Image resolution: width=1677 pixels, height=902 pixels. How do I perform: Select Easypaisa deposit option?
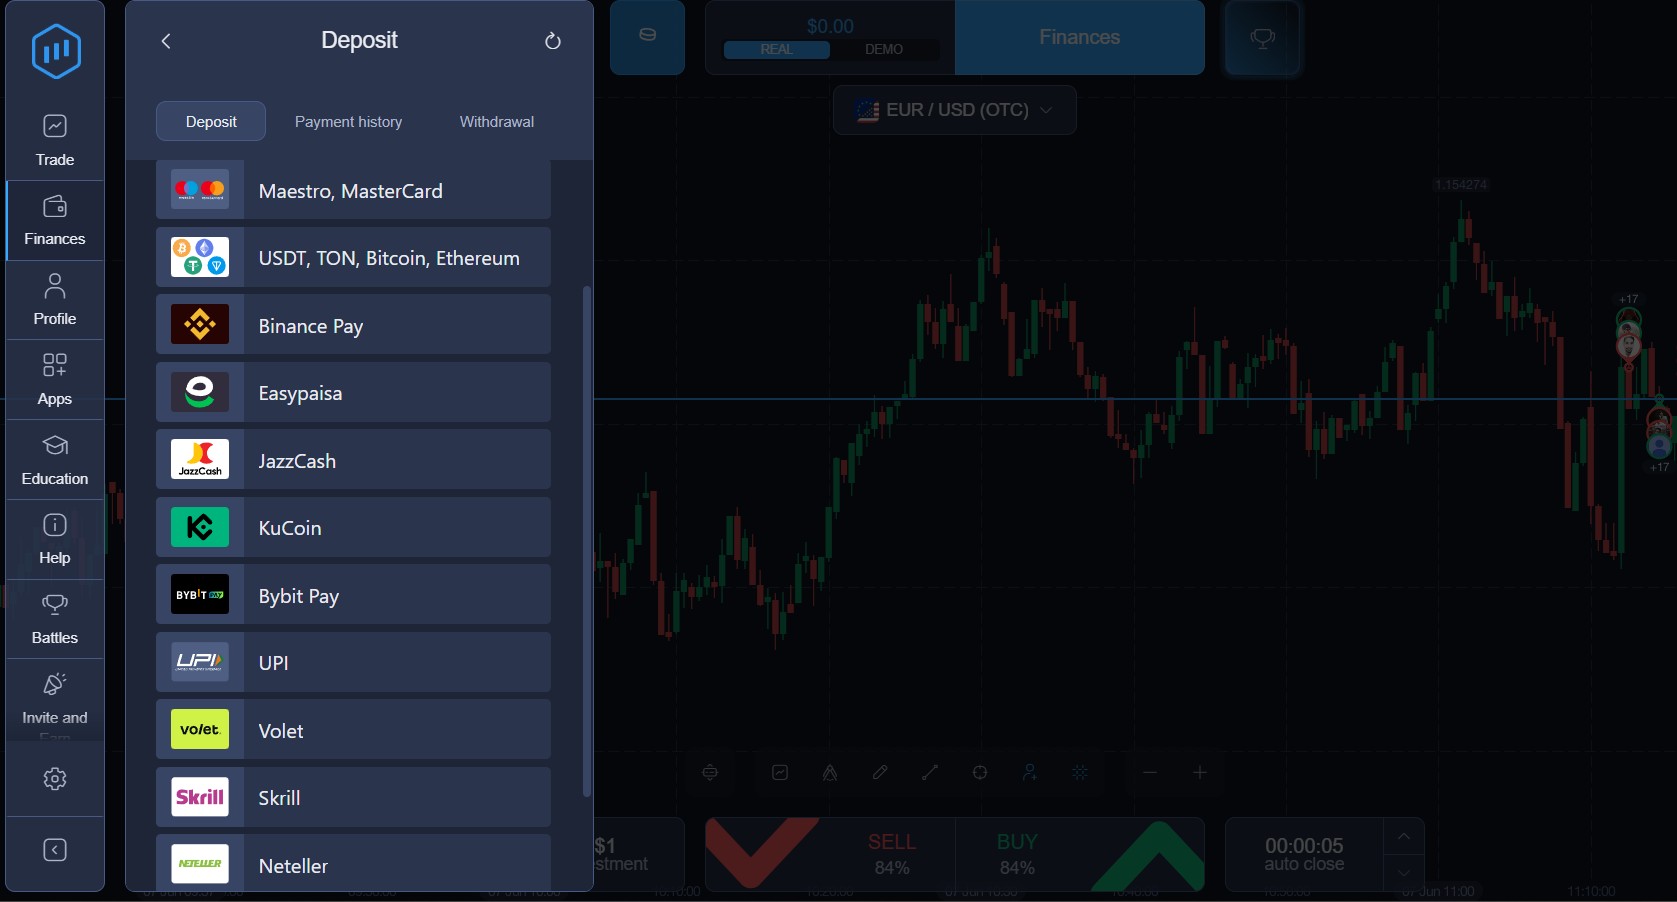(353, 393)
